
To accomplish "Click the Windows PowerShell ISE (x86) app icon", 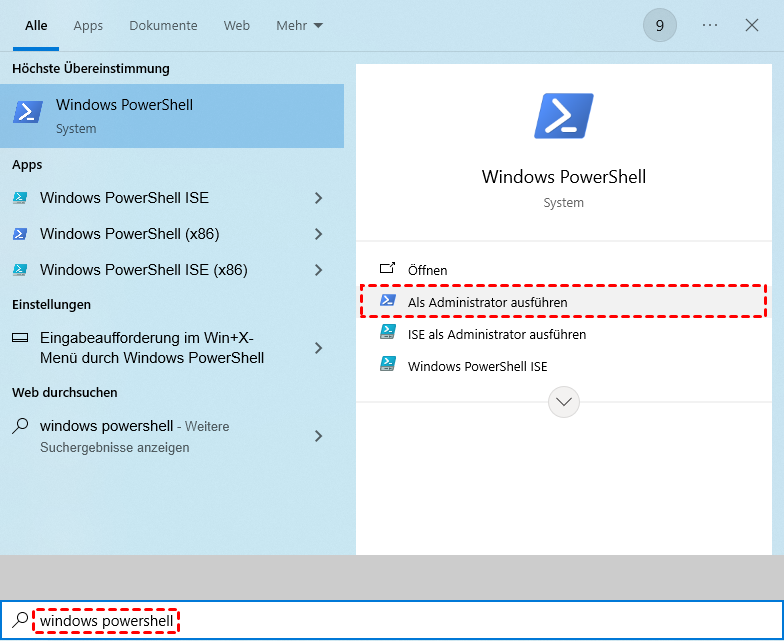I will point(20,270).
